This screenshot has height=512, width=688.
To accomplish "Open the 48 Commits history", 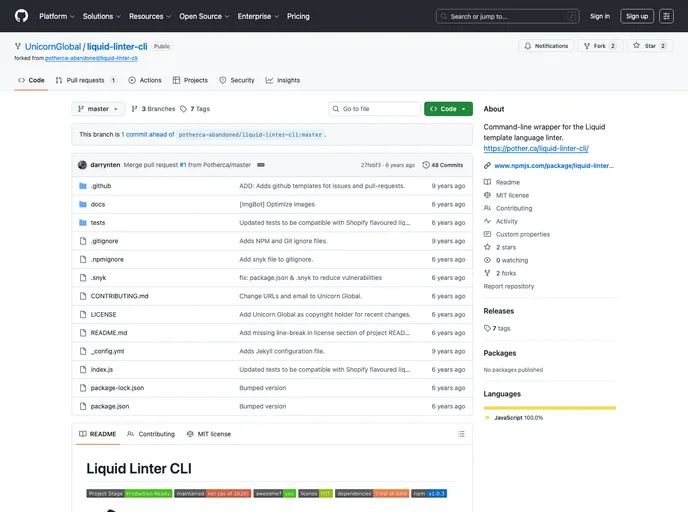I will tap(443, 164).
